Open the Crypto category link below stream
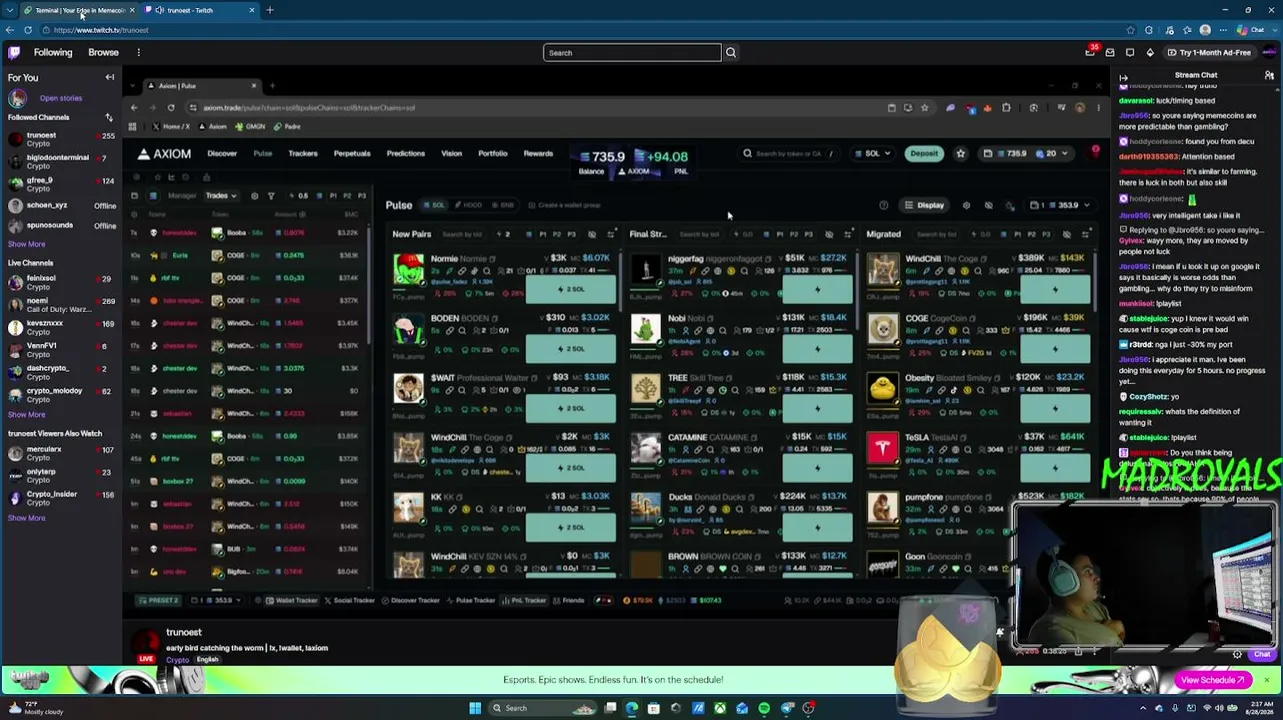 pos(177,660)
